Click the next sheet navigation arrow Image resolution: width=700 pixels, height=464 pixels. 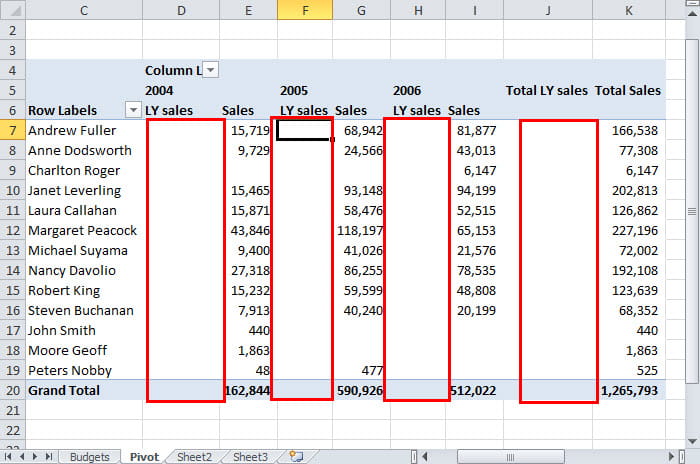[x=36, y=456]
